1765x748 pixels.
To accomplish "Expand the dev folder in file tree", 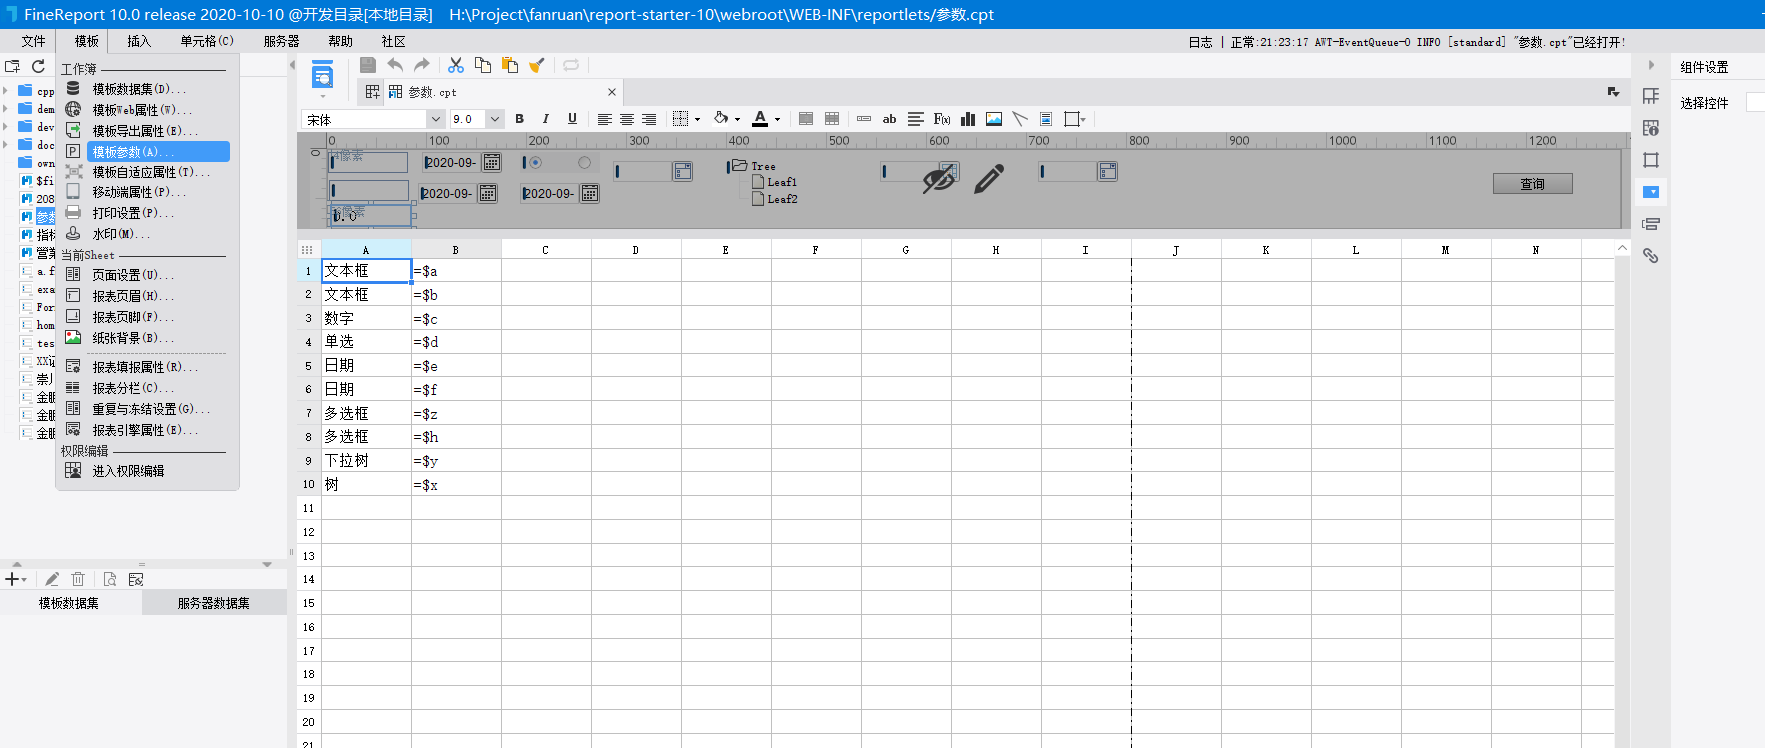I will 5,127.
